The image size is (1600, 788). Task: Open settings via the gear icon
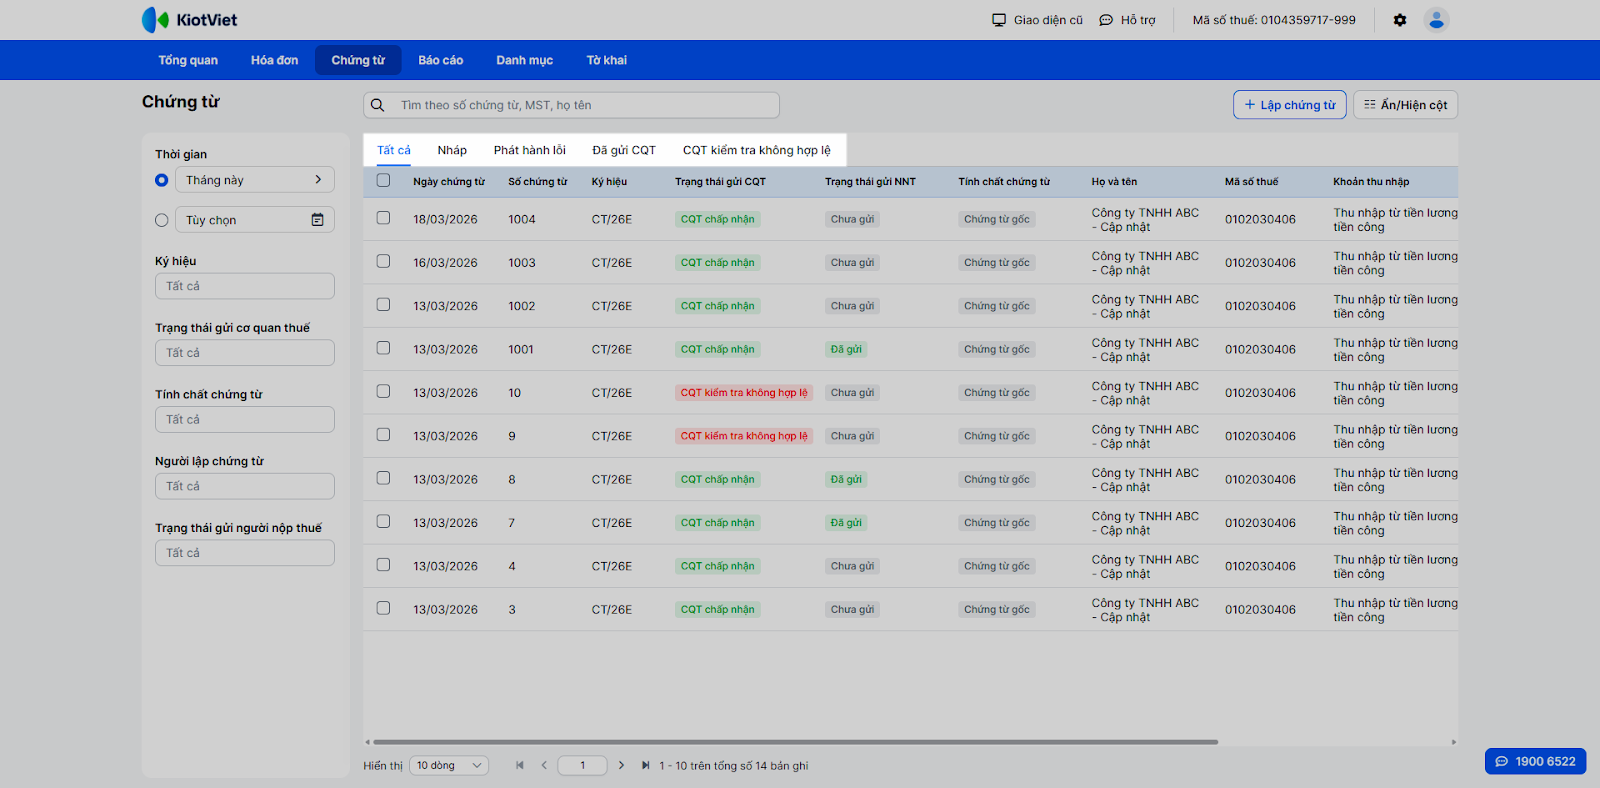tap(1400, 20)
